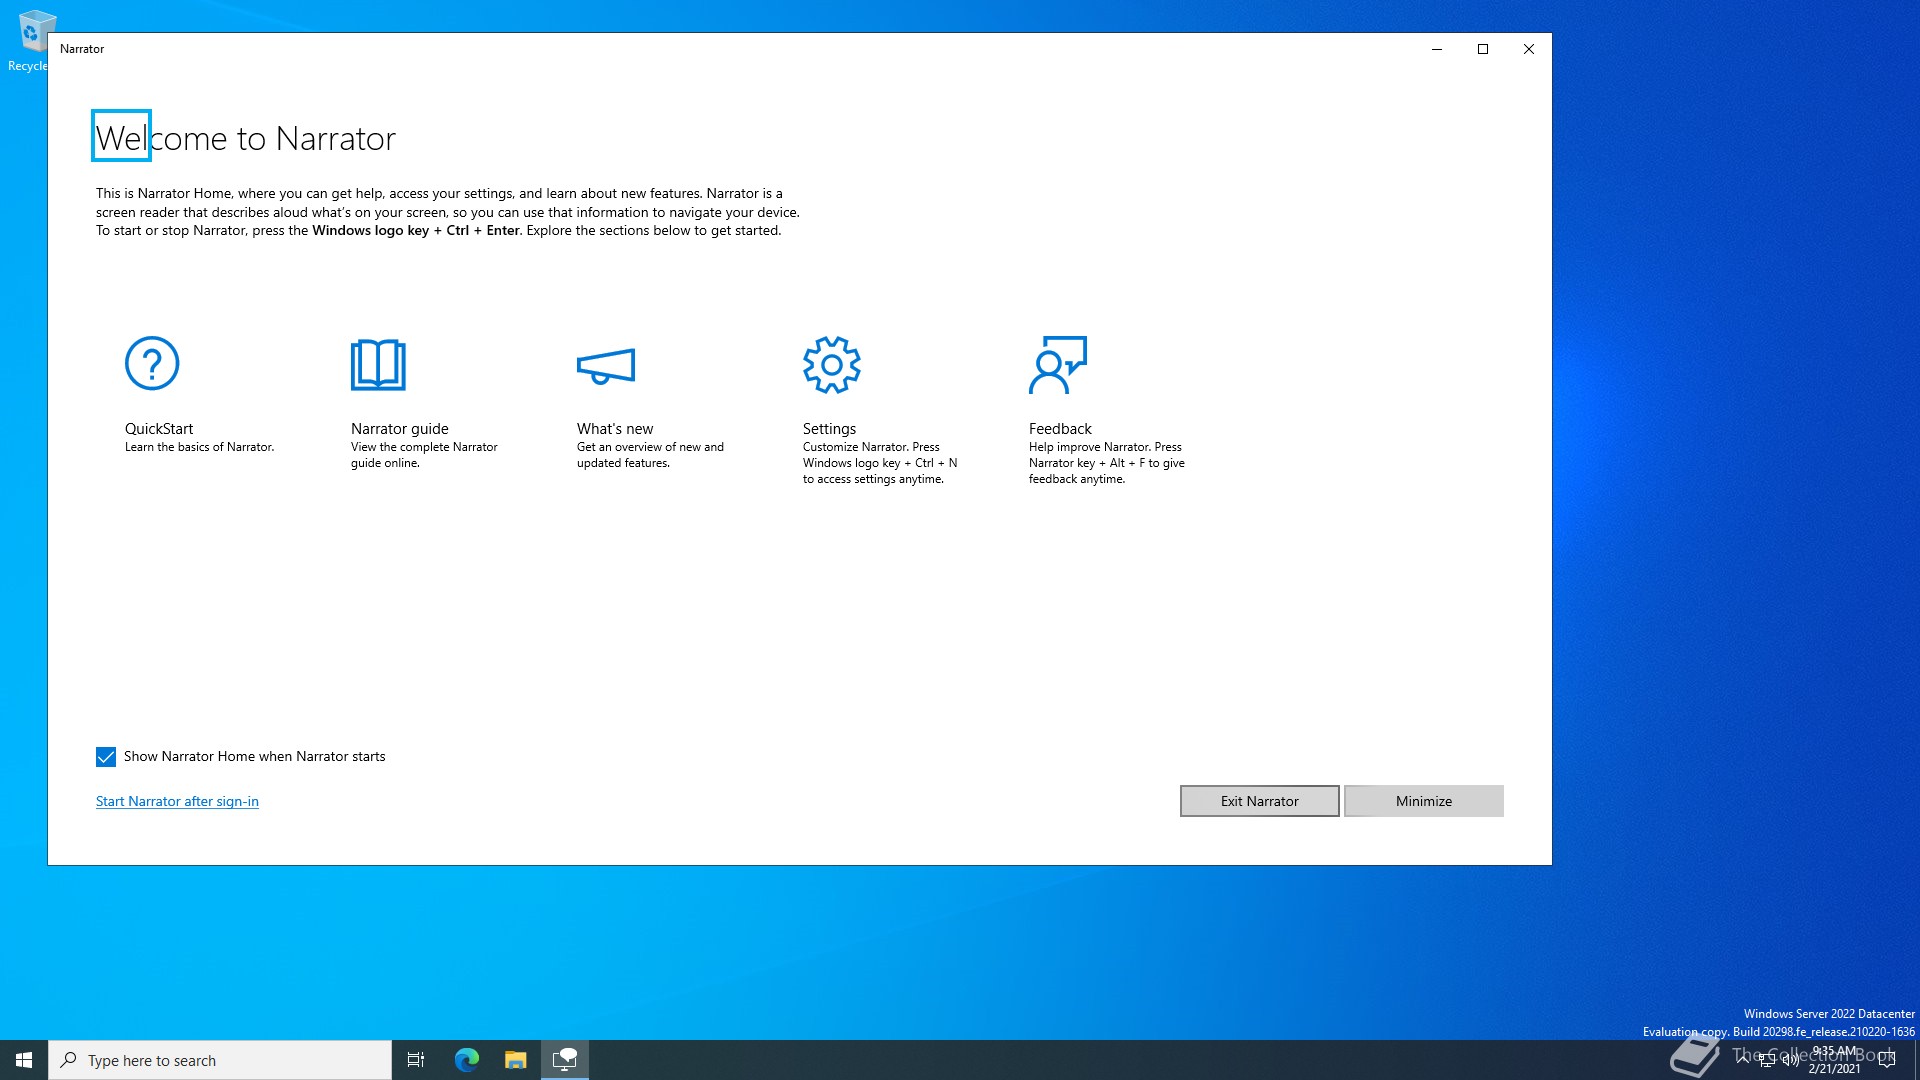The width and height of the screenshot is (1920, 1080).
Task: Click the Narrator taskbar icon
Action: pos(565,1060)
